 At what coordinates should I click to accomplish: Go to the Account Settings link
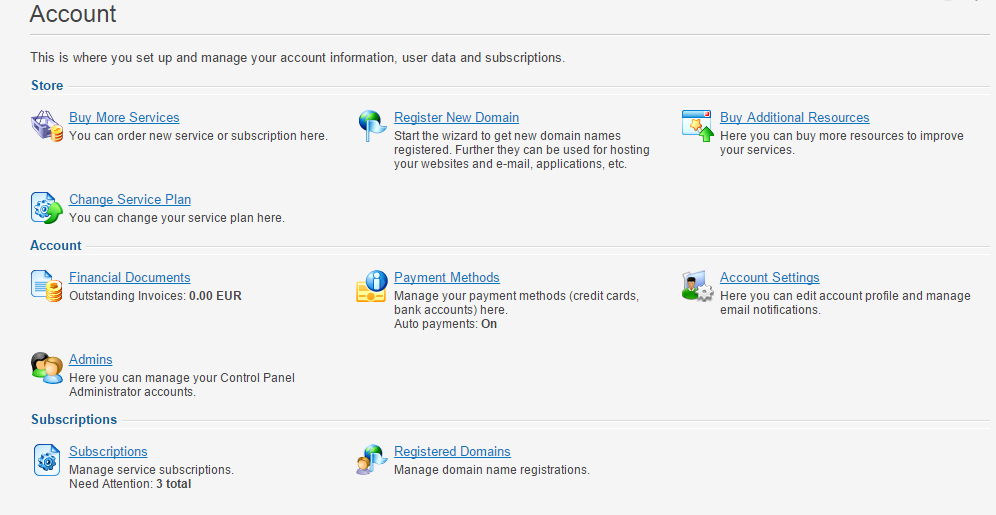click(x=770, y=278)
